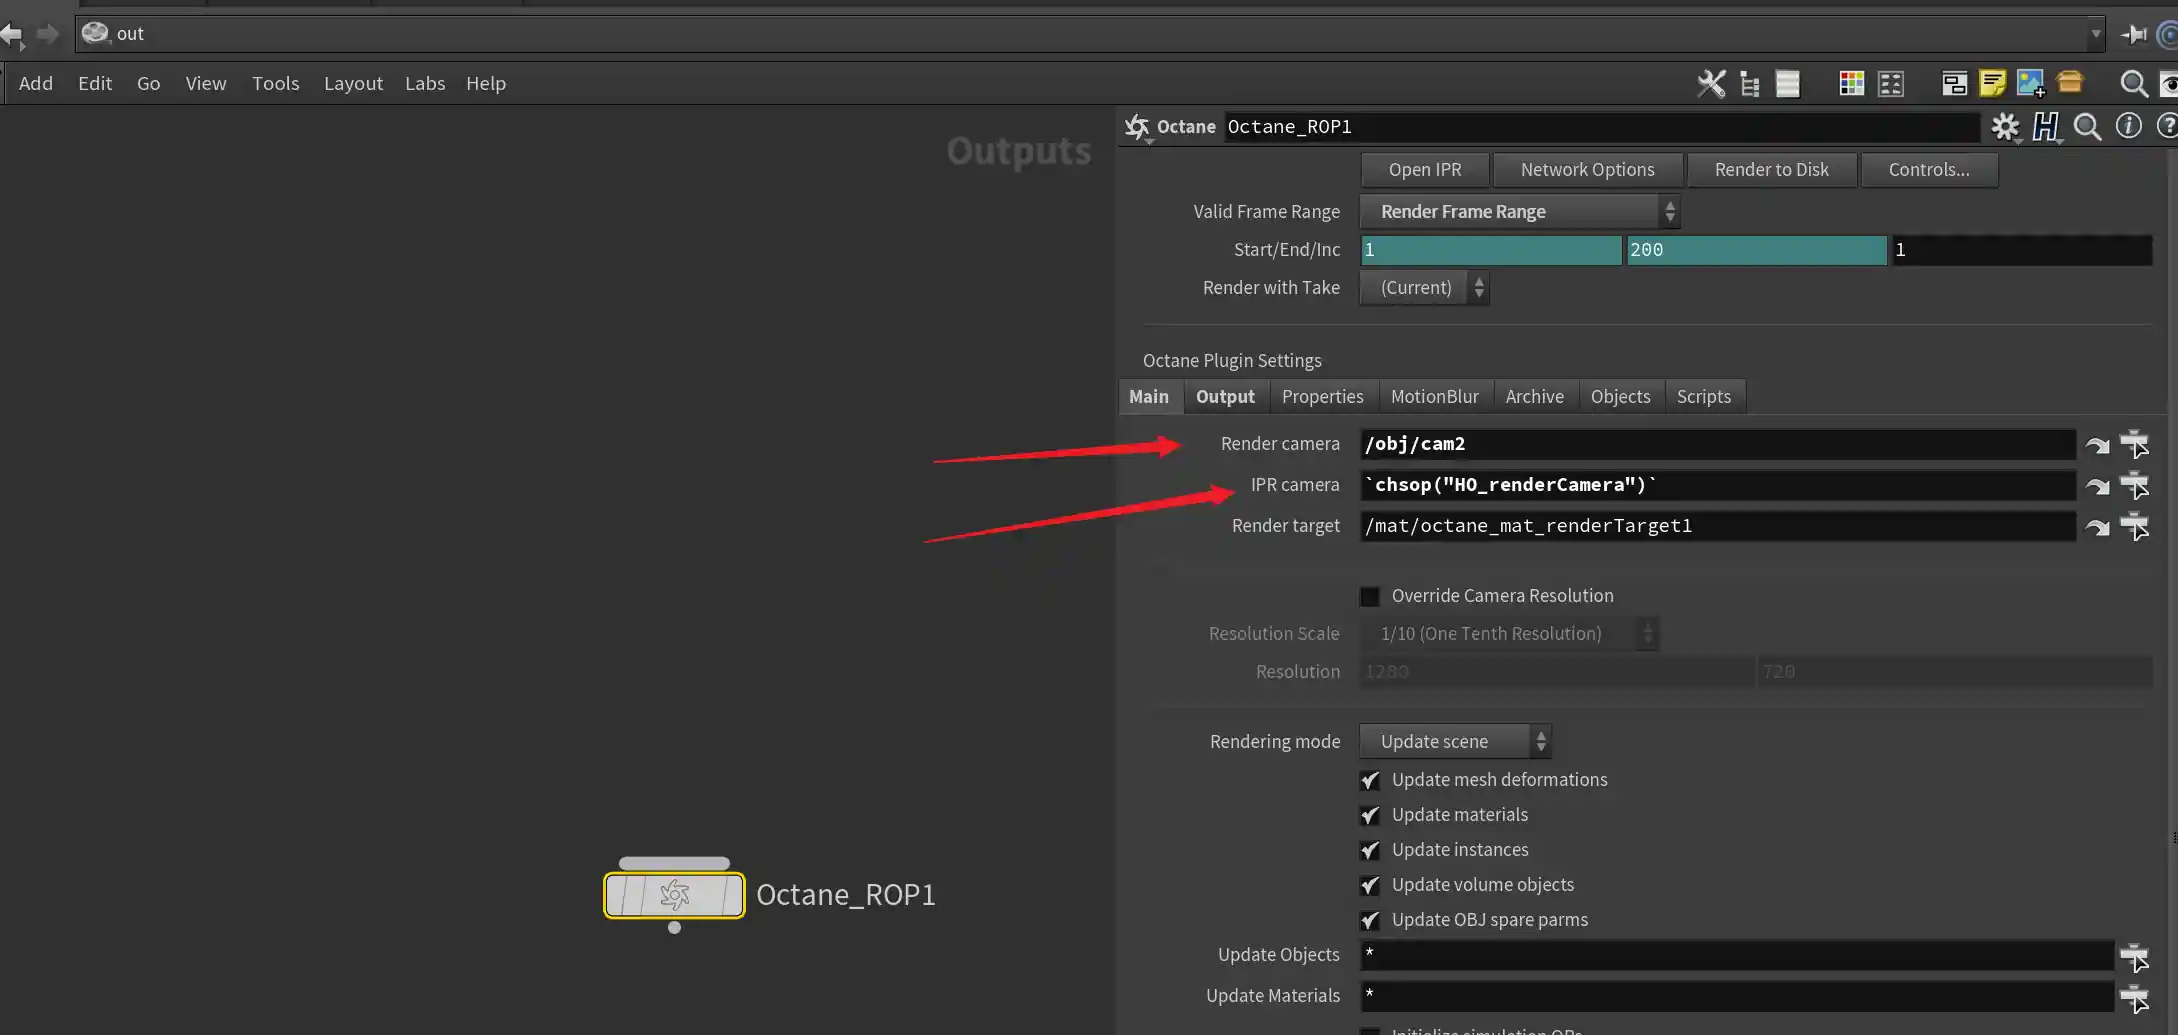Open node chooser for IPR camera

coord(2134,485)
